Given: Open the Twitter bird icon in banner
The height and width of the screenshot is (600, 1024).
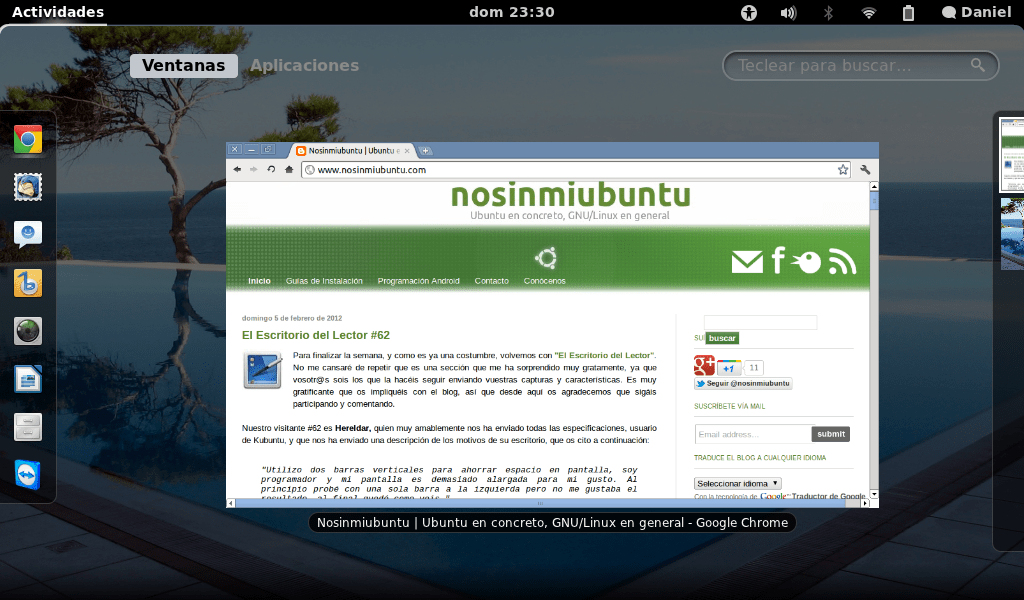Looking at the screenshot, I should coord(807,262).
